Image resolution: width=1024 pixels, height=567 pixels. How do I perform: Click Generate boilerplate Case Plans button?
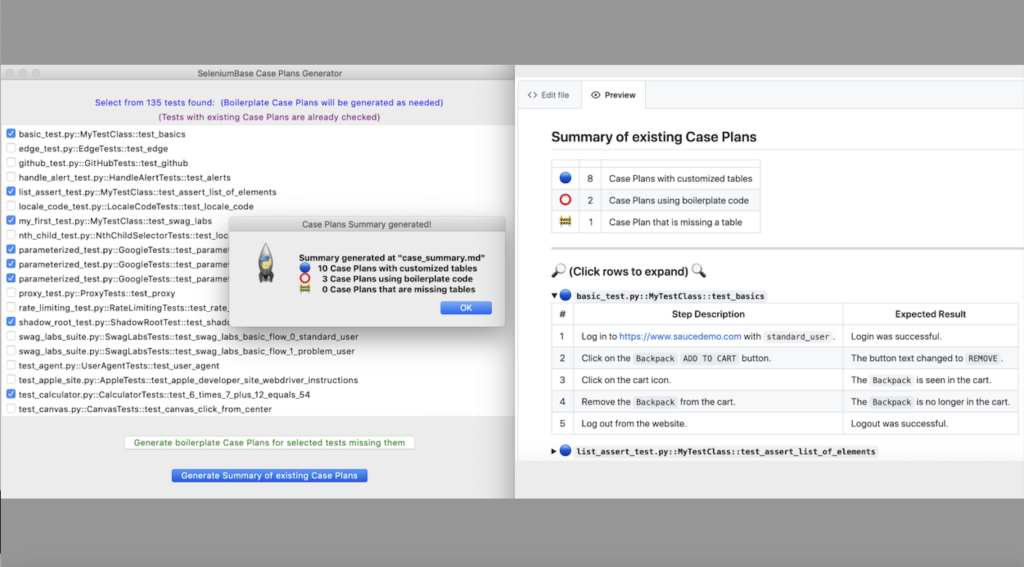(x=269, y=442)
